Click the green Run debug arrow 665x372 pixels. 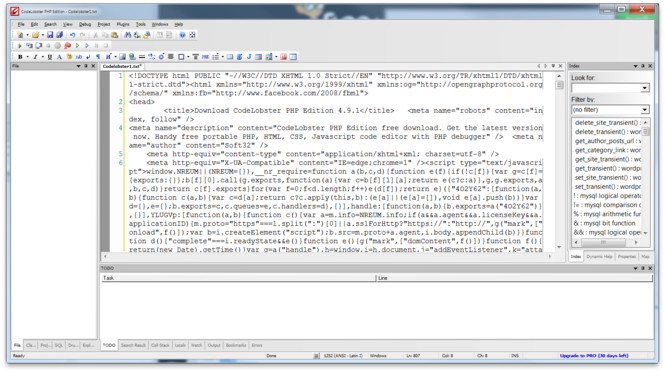pos(20,45)
